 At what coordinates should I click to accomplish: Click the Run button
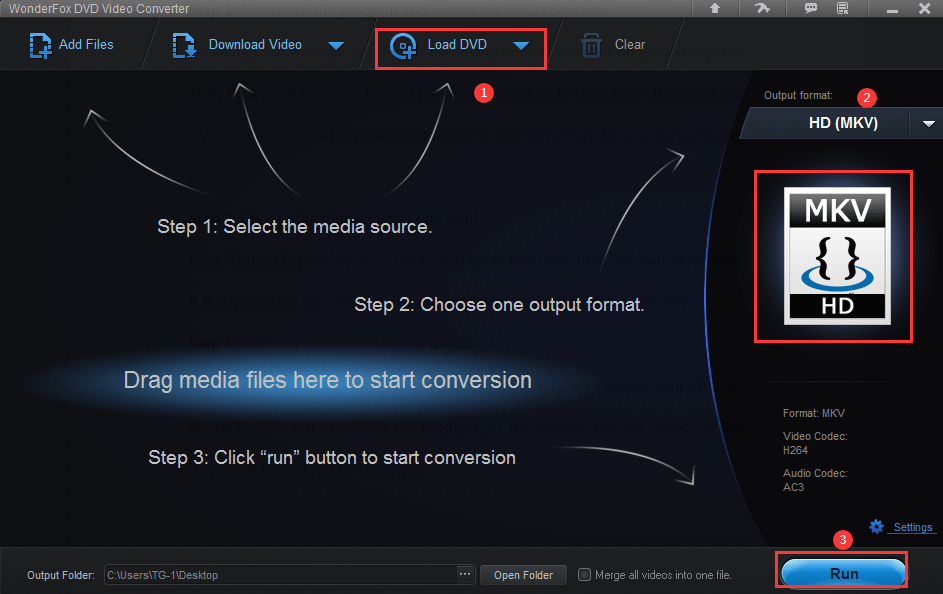(x=841, y=572)
